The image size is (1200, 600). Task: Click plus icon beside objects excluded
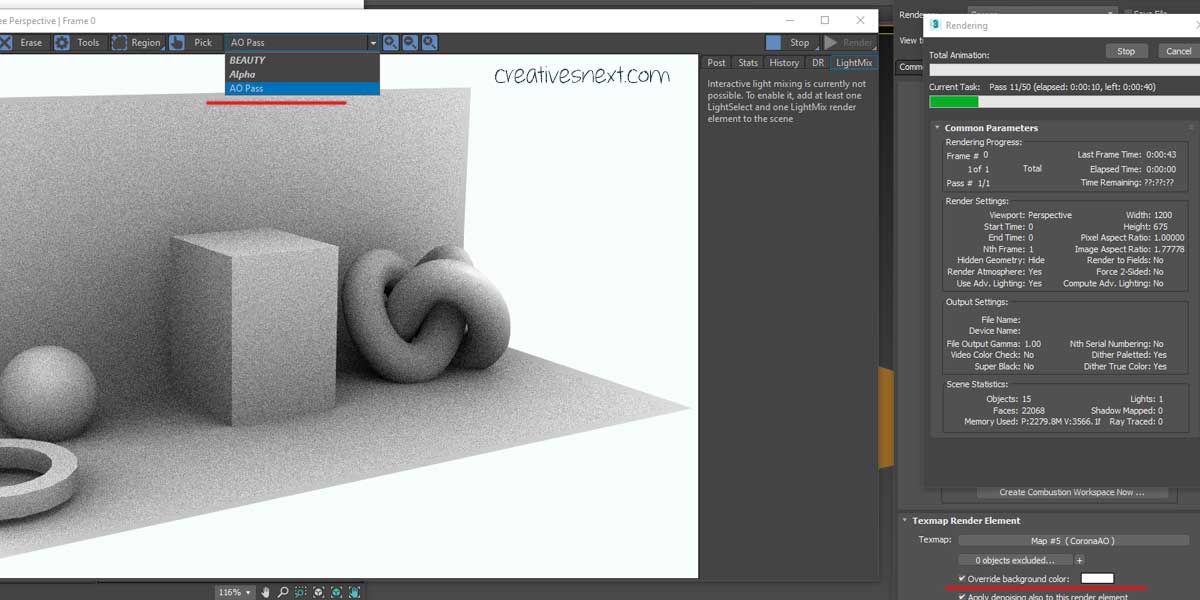click(1079, 560)
